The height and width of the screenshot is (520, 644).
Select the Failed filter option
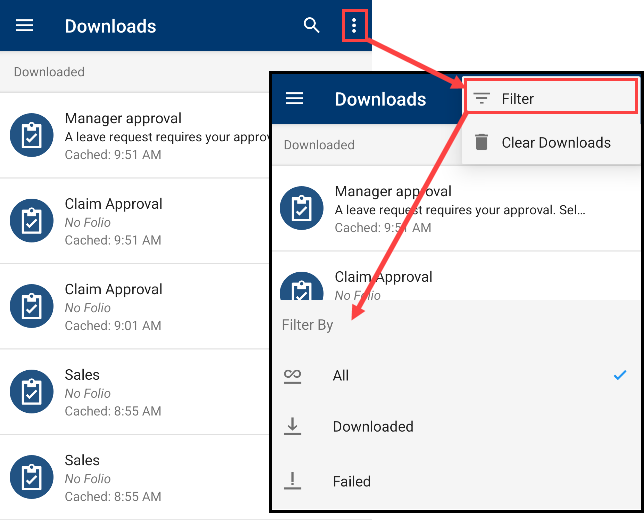(455, 481)
